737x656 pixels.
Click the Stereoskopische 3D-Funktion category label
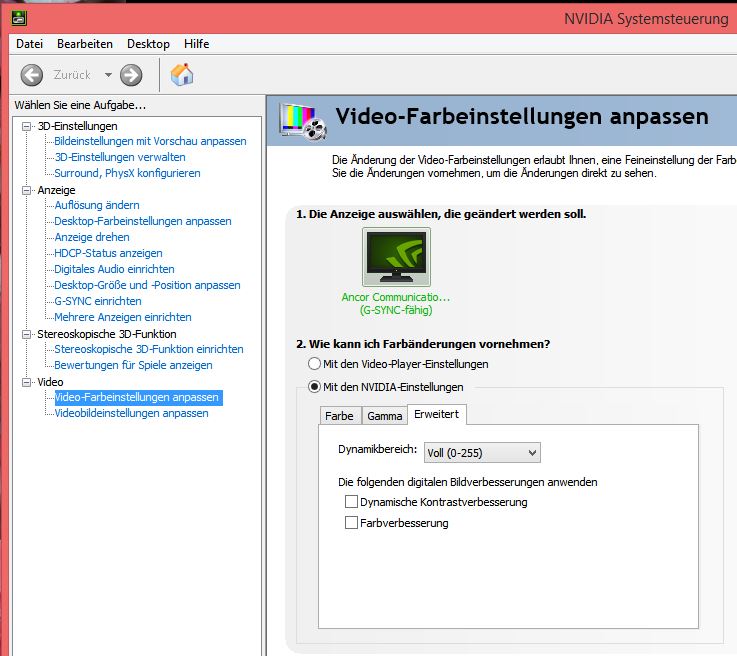coord(107,334)
